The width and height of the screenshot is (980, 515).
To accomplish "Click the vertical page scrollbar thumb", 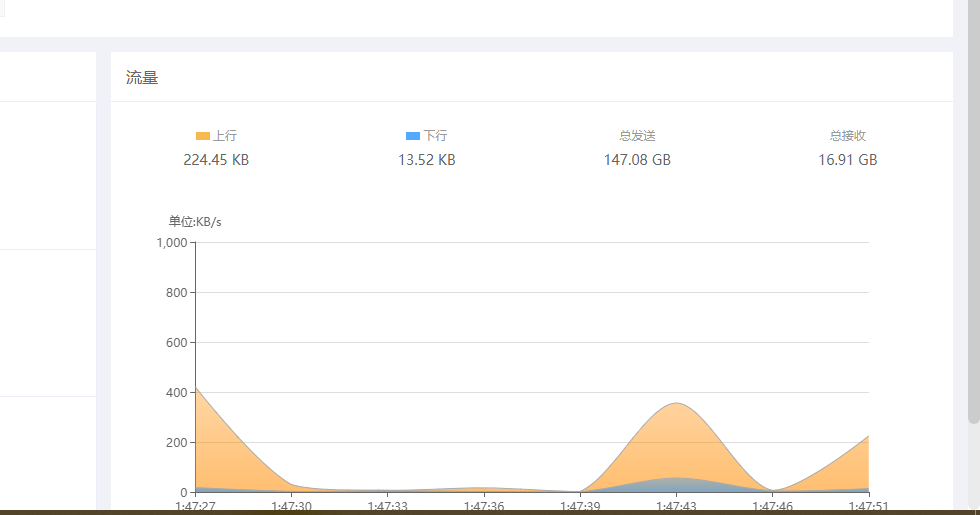I will 973,210.
